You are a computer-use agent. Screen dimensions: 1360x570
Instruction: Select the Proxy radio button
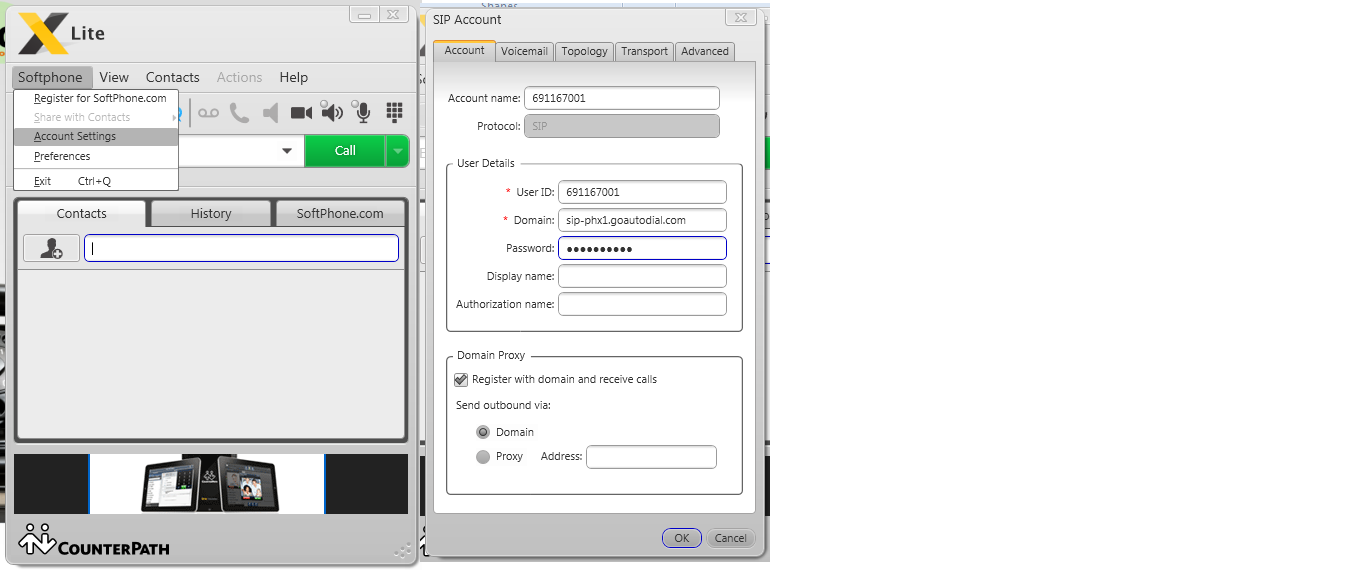[483, 457]
